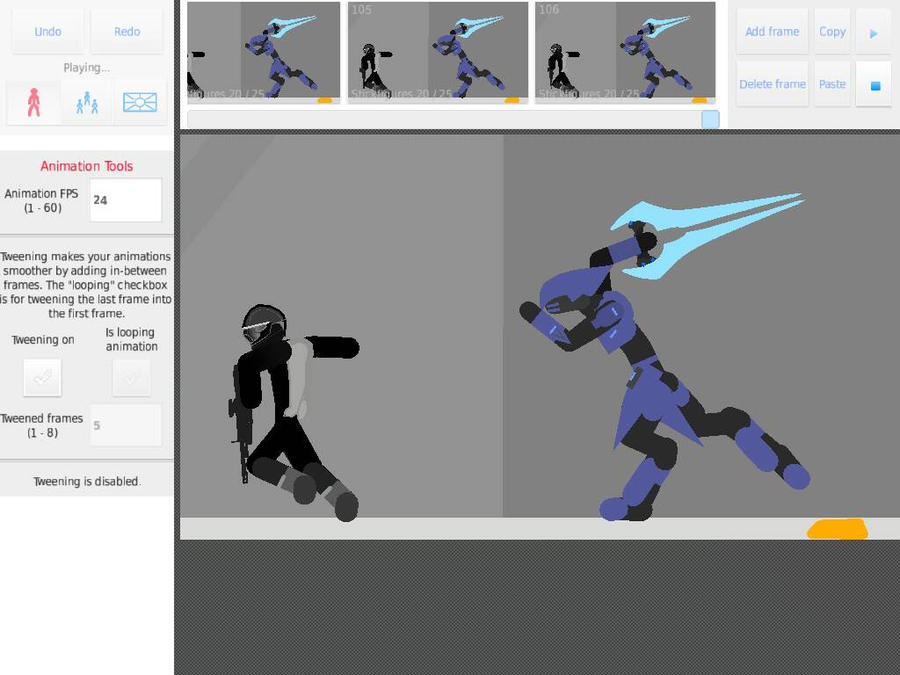The height and width of the screenshot is (675, 900).
Task: Select the red stickfigure animate mode icon
Action: click(33, 101)
